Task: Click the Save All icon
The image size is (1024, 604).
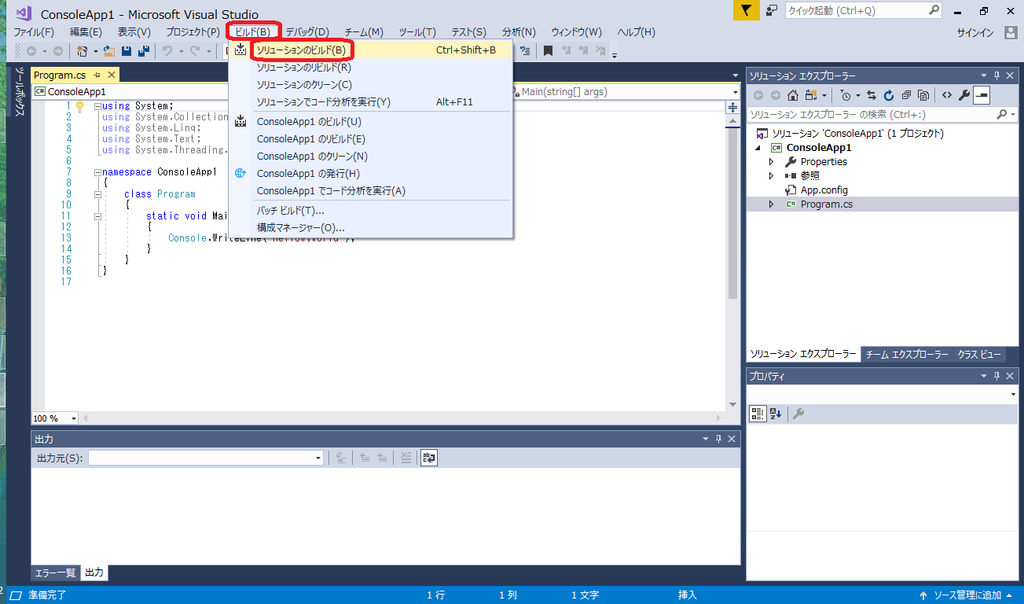Action: tap(144, 51)
